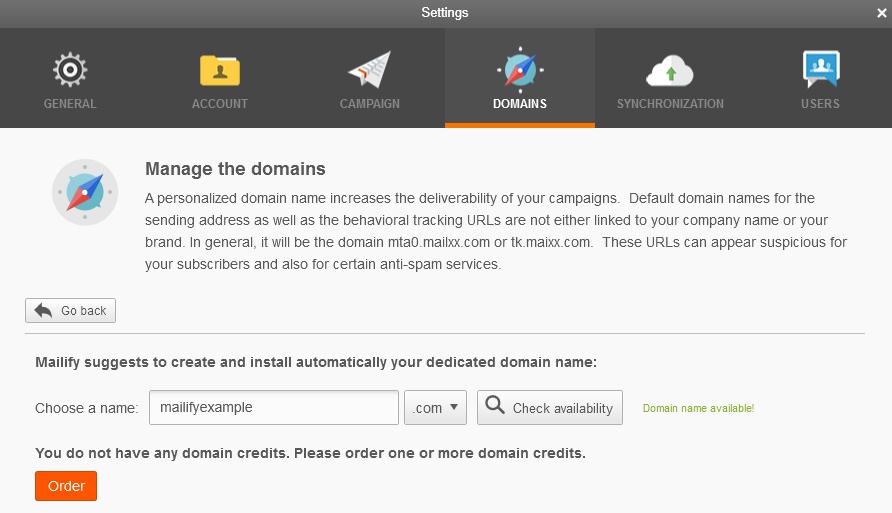Click the Domains compass icon in the tab bar

tap(519, 70)
